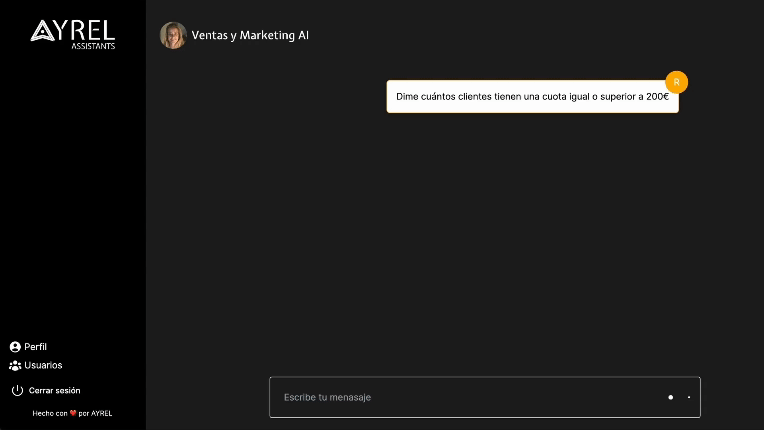764x430 pixels.
Task: Click the 'Hecho con' footer text
Action: point(50,413)
